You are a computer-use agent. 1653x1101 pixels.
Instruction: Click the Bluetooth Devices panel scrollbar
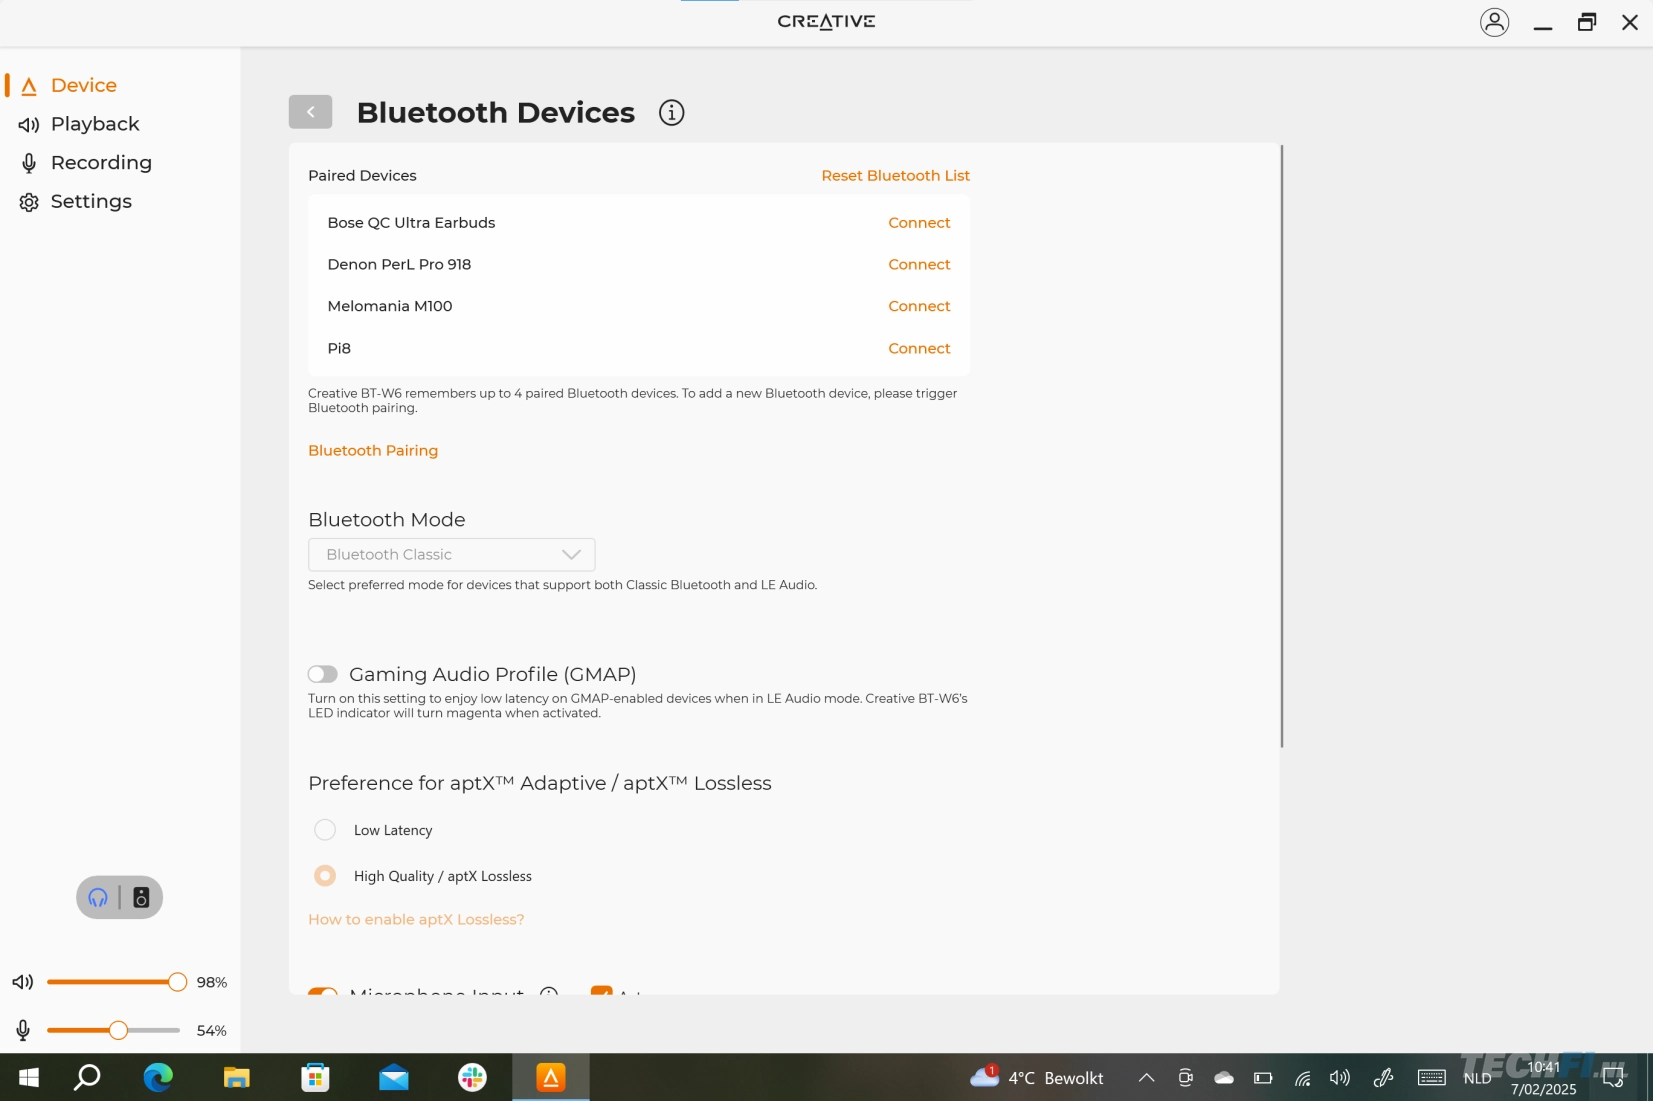pos(1281,446)
